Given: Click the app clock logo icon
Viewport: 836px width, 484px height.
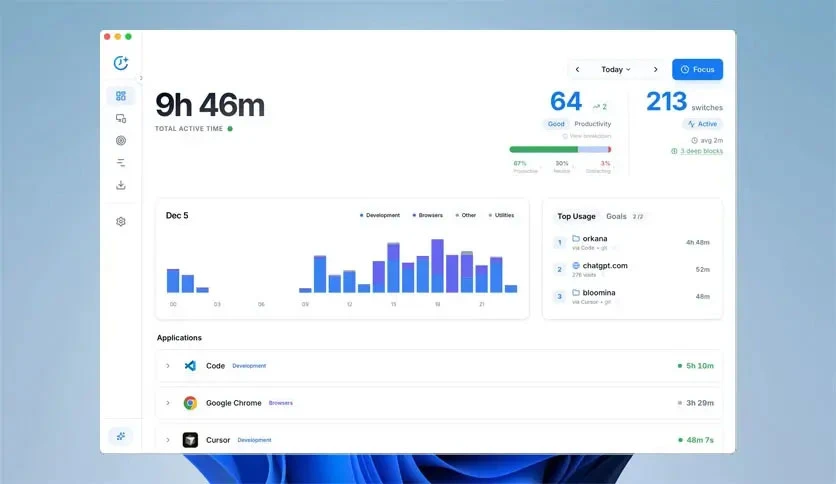Looking at the screenshot, I should tap(121, 63).
